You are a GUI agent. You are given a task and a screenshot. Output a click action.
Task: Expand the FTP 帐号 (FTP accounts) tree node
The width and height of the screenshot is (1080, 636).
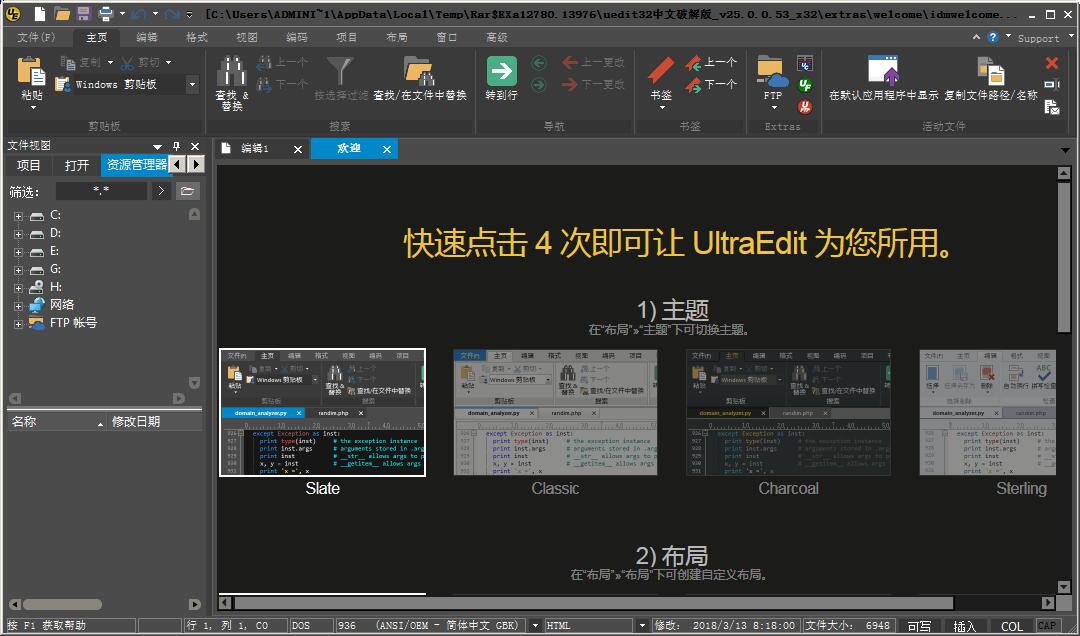[19, 323]
